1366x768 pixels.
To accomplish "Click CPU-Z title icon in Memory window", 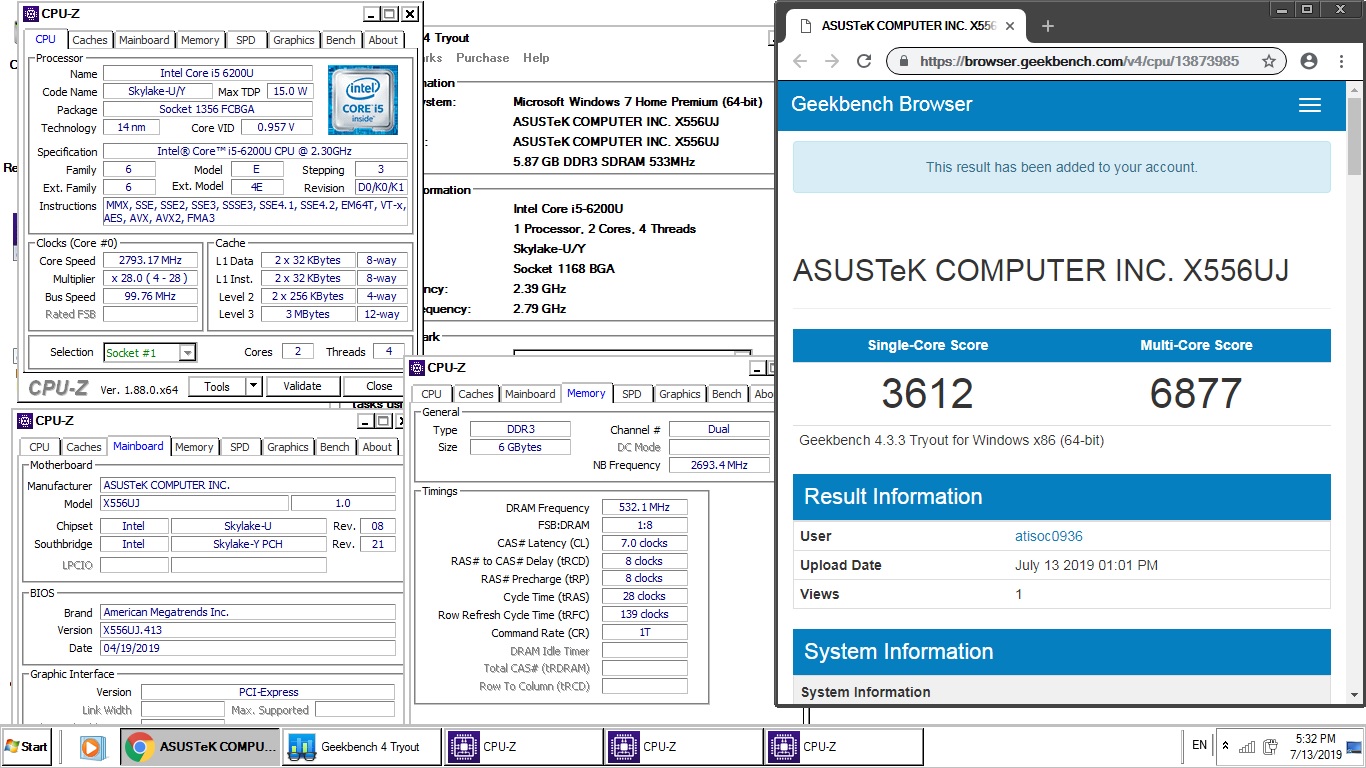I will pyautogui.click(x=419, y=368).
